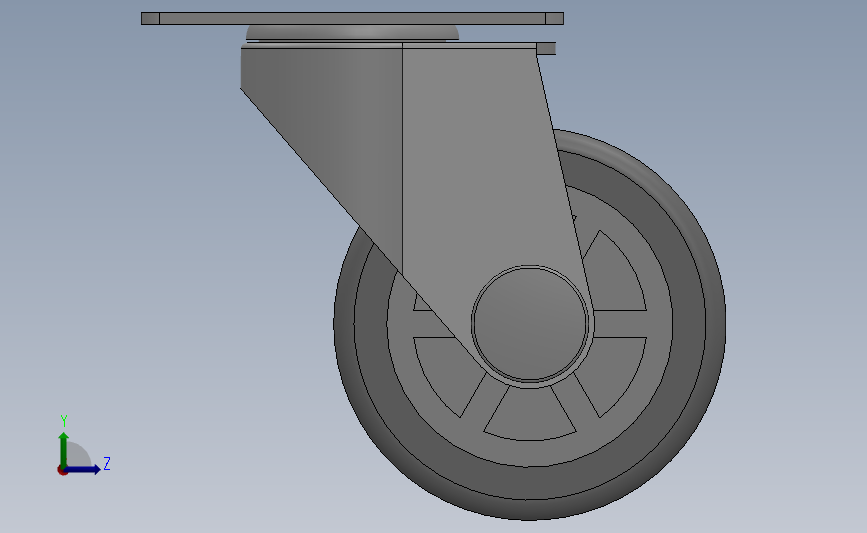The width and height of the screenshot is (867, 533).
Task: Select the caster's flat top mounting plate
Action: (352, 18)
